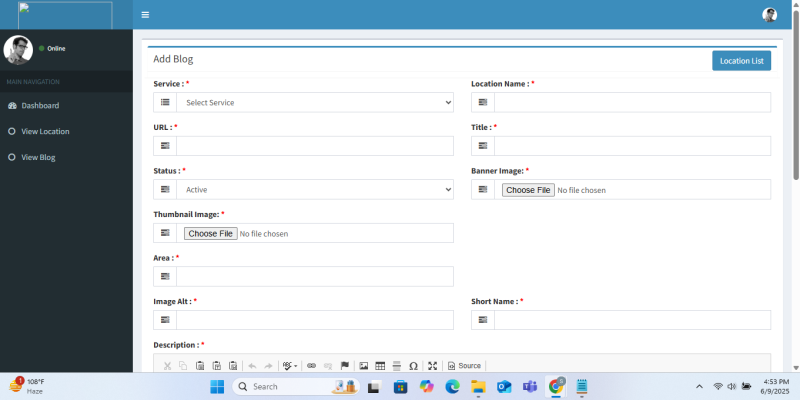This screenshot has height=400, width=800.
Task: Select Paste as plain text icon
Action: 216,366
